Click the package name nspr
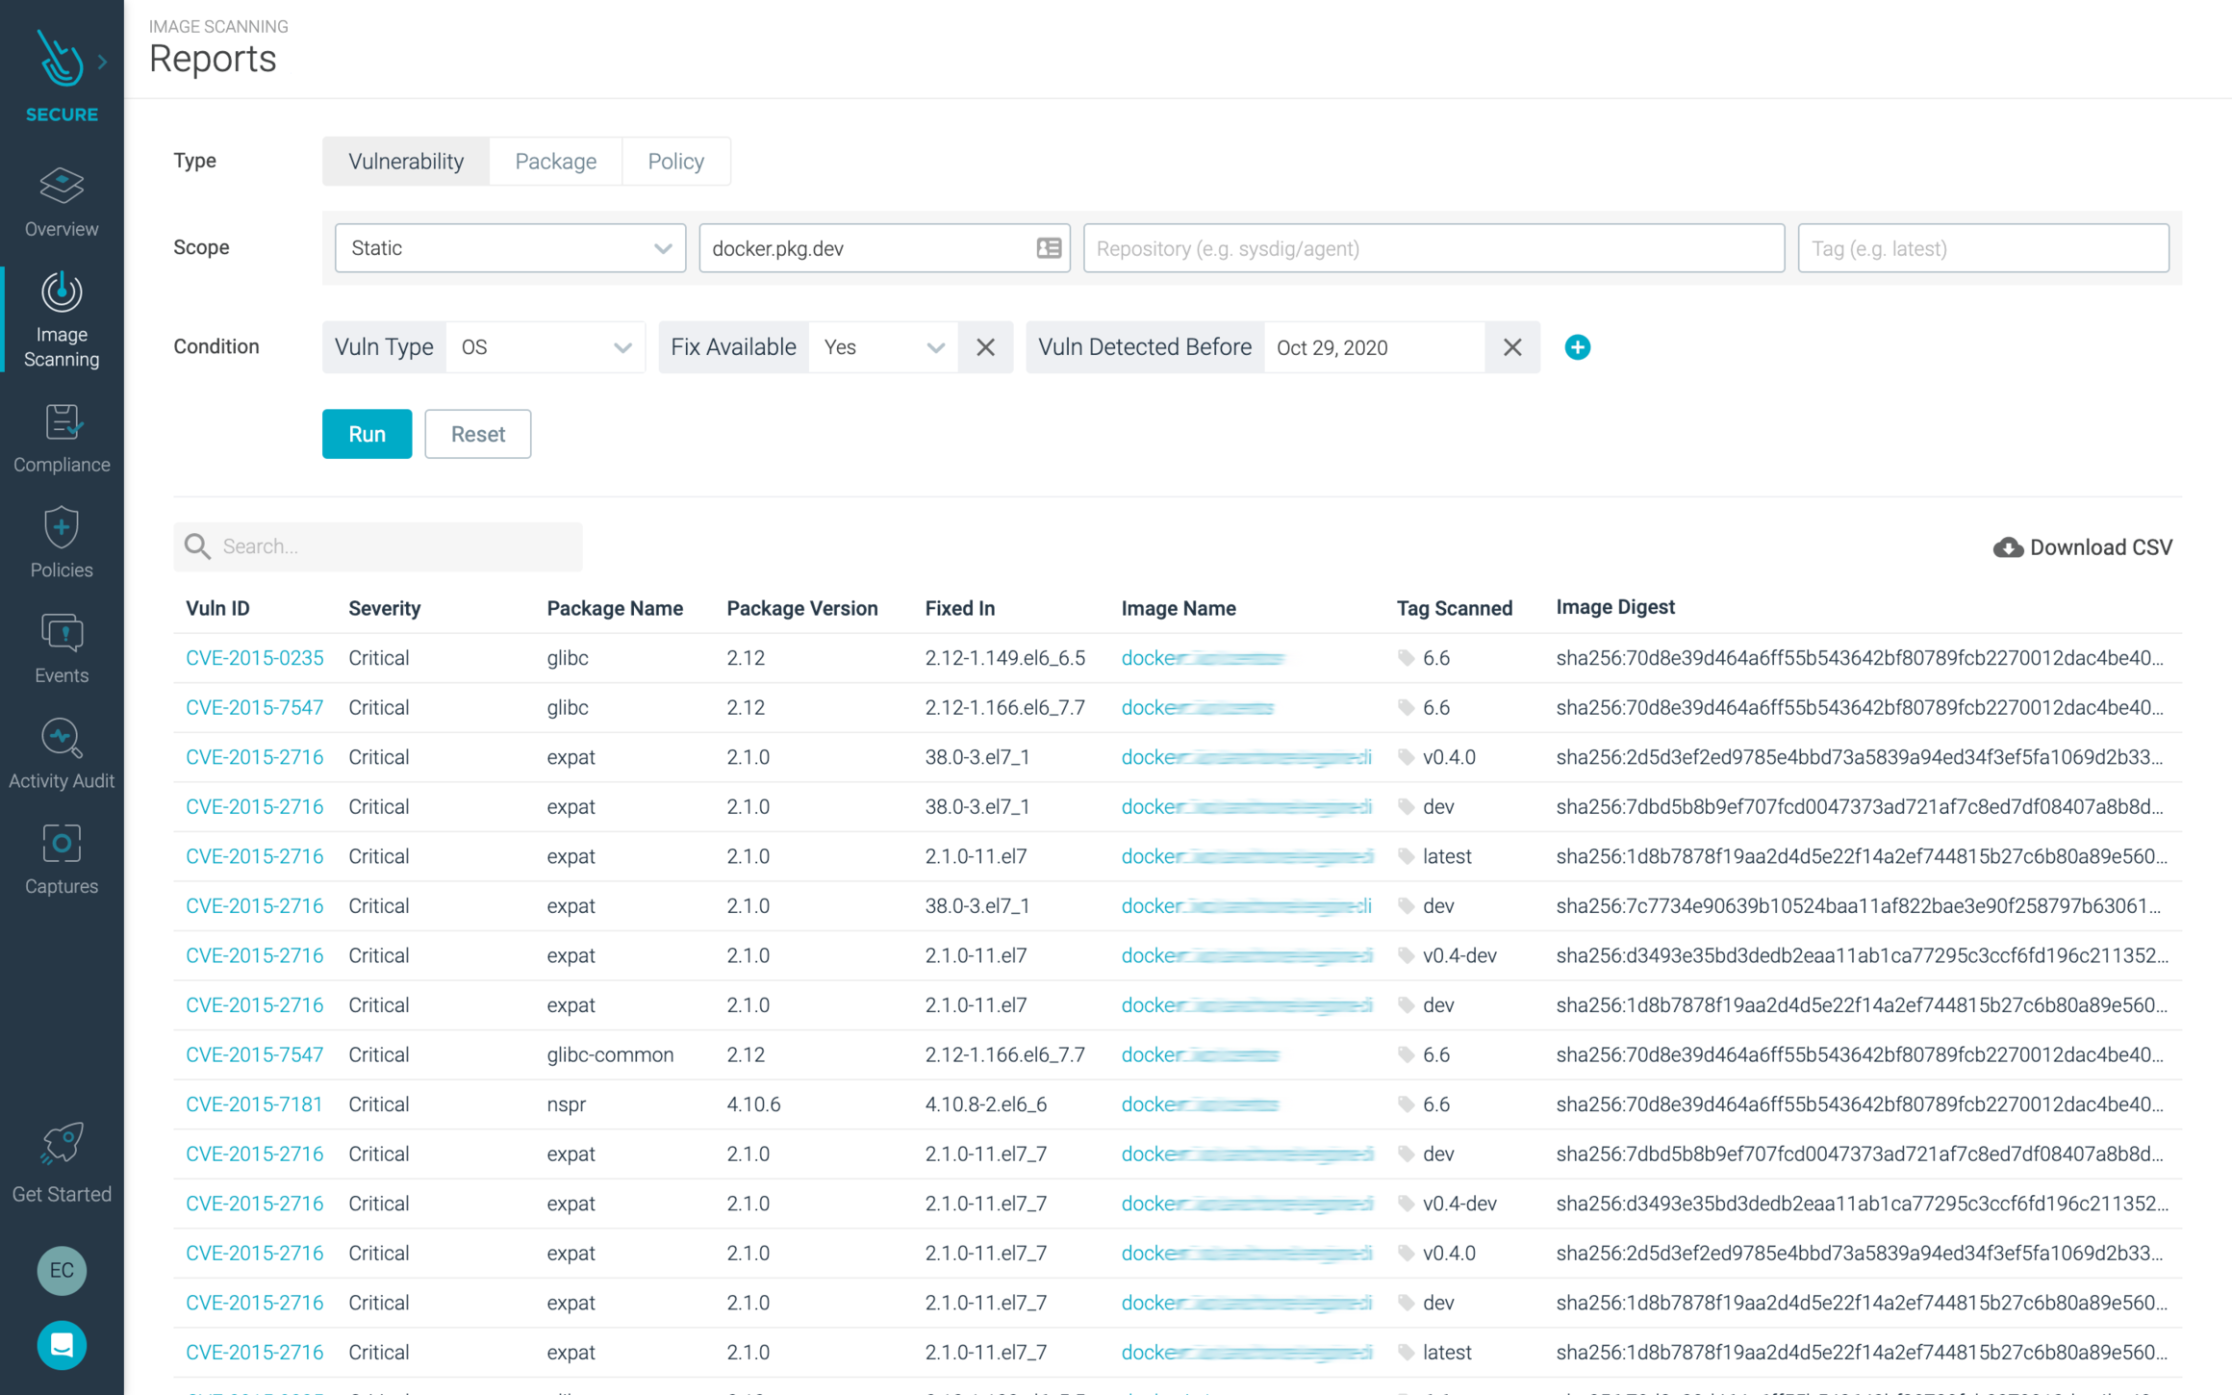This screenshot has height=1395, width=2232. [566, 1104]
